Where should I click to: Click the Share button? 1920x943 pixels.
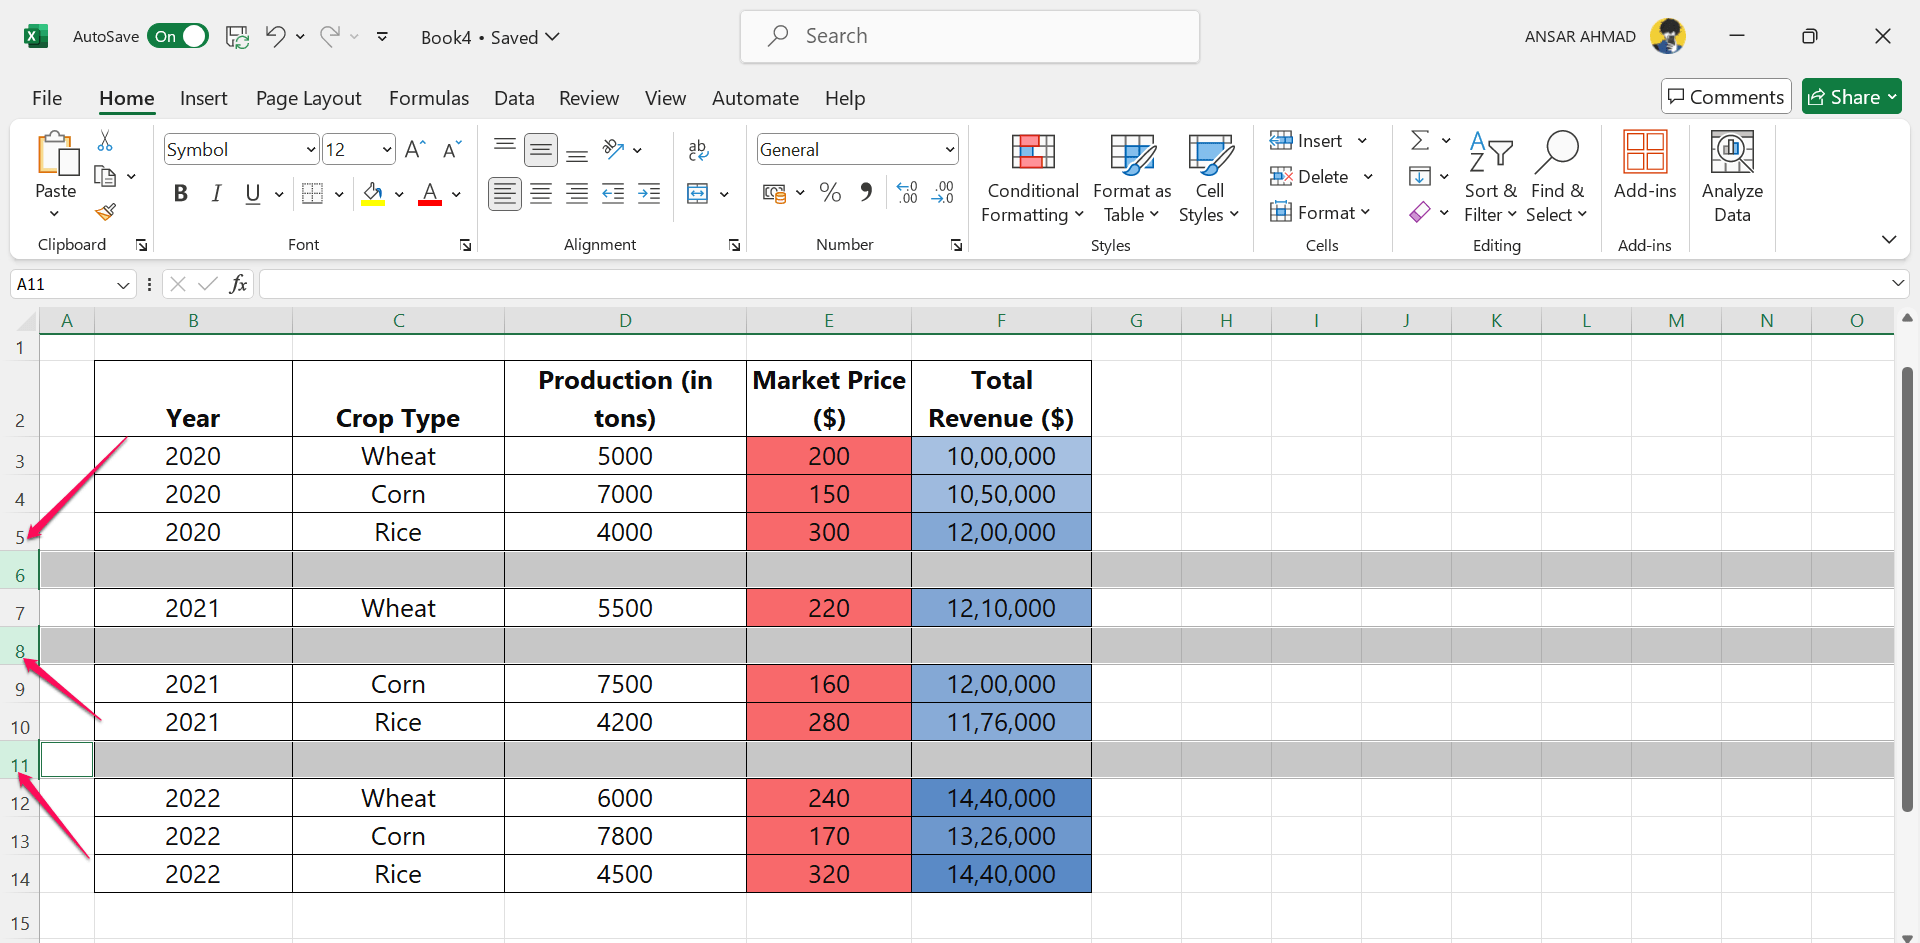1851,96
